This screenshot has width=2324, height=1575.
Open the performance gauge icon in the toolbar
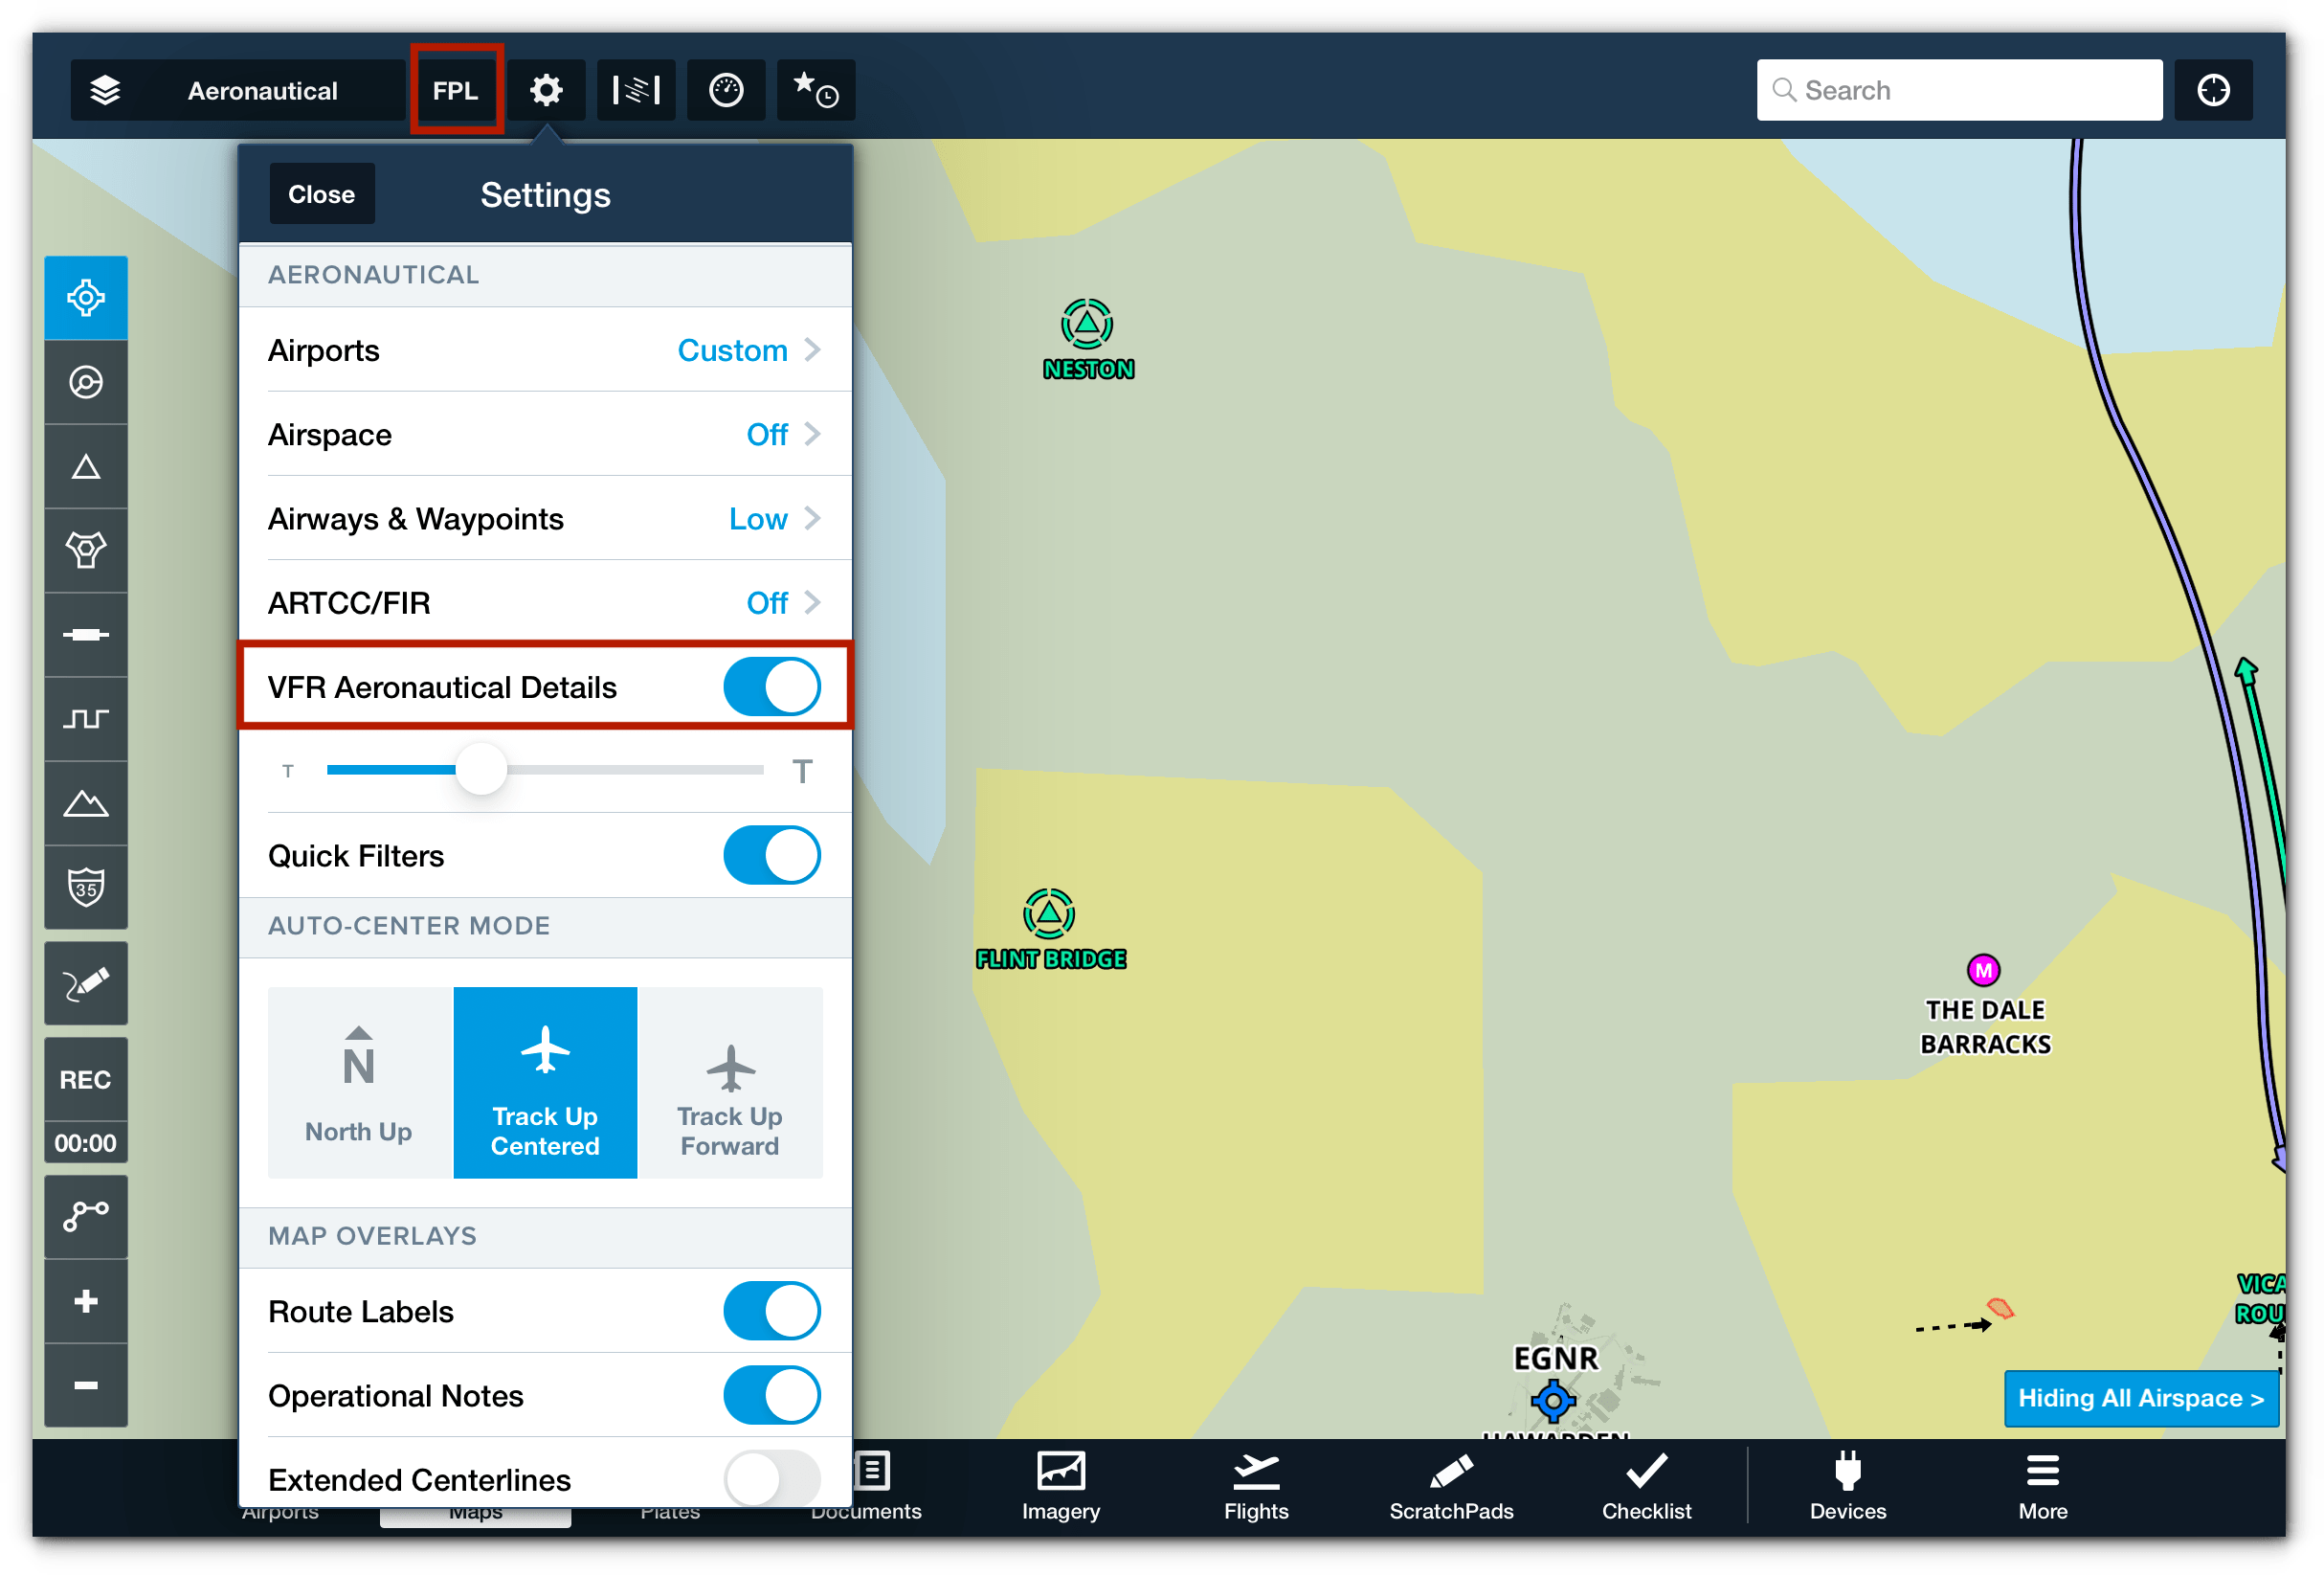point(726,90)
